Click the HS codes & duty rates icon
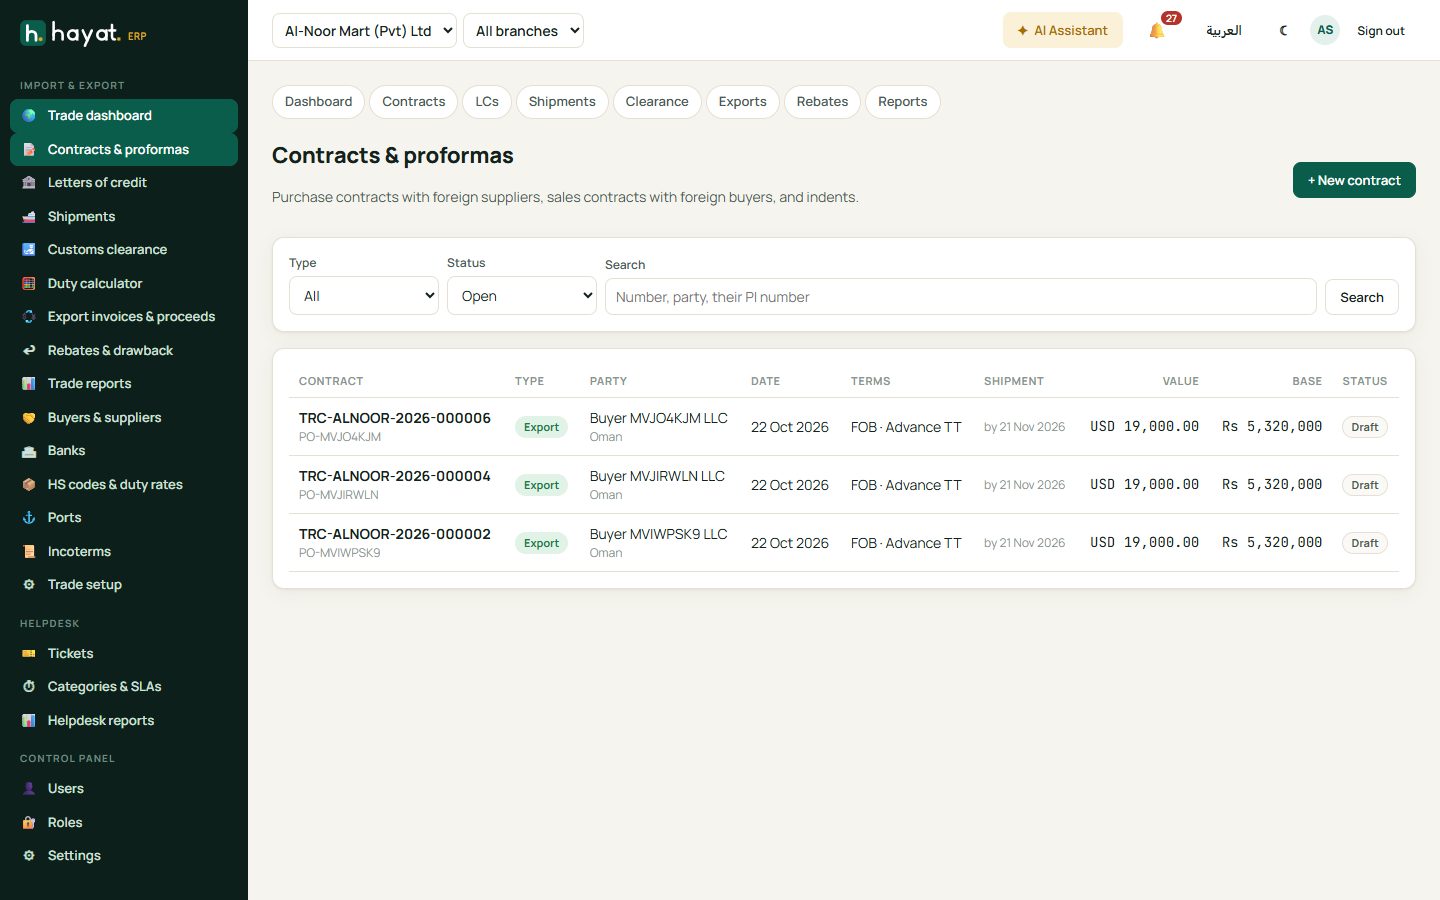The height and width of the screenshot is (900, 1440). [29, 485]
